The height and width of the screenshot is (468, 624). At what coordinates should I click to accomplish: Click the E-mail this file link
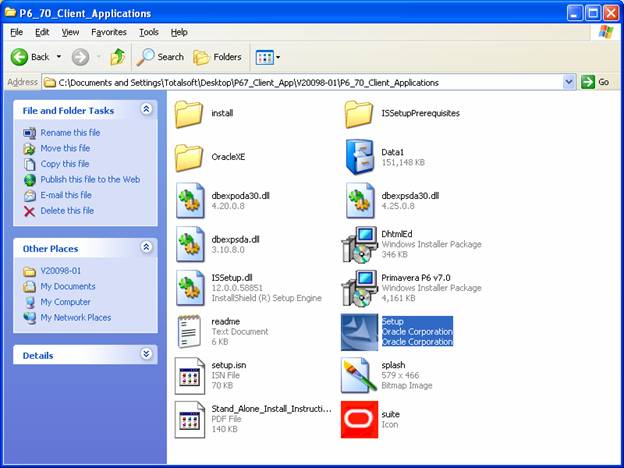click(x=66, y=195)
